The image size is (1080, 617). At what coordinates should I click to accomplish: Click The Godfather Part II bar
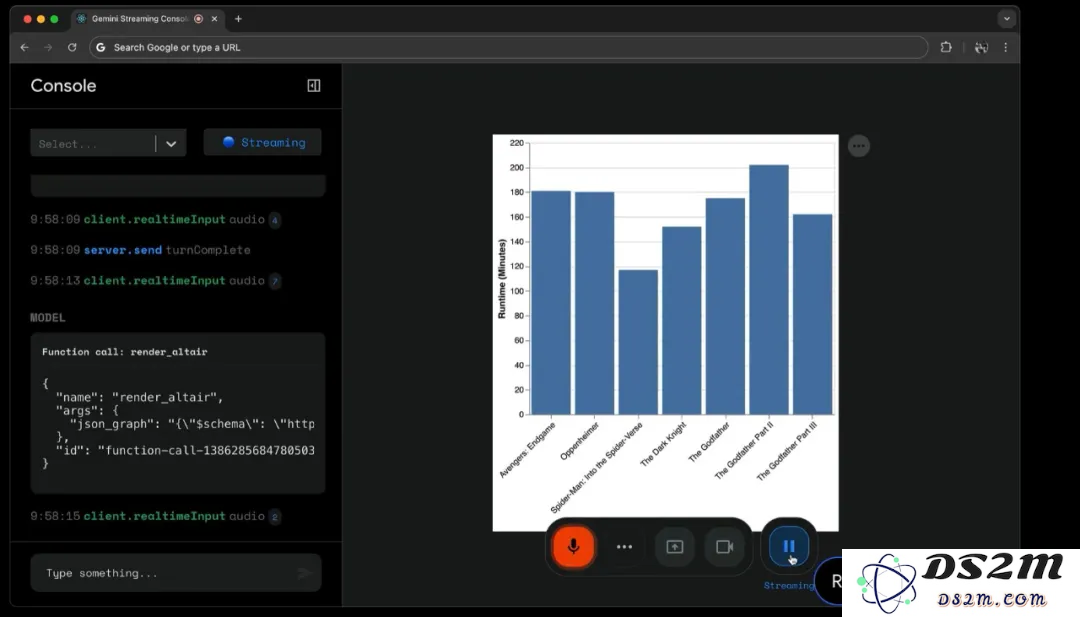(769, 289)
